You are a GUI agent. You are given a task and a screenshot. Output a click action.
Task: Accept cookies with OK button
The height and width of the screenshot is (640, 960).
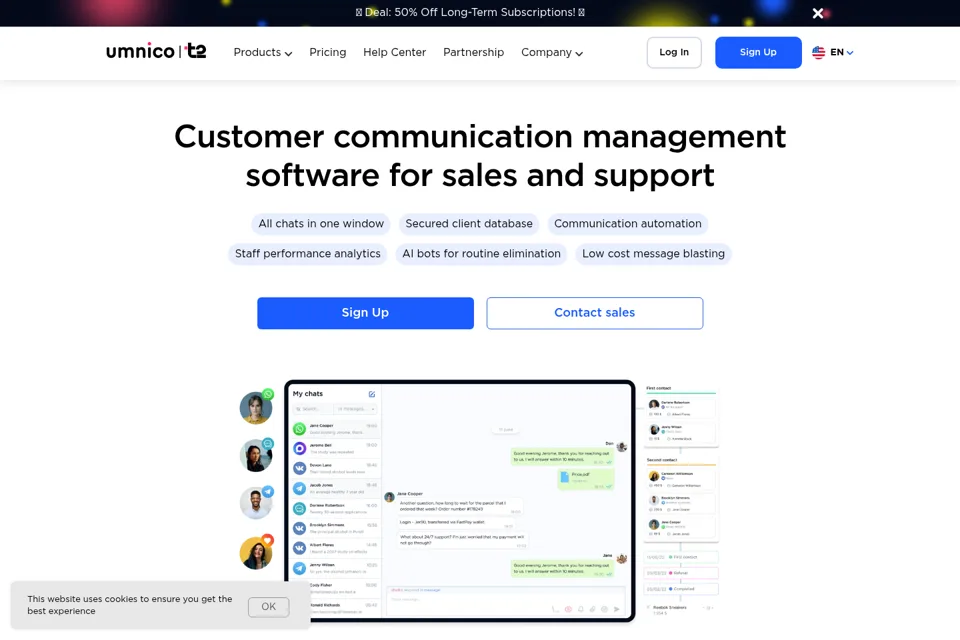(268, 606)
